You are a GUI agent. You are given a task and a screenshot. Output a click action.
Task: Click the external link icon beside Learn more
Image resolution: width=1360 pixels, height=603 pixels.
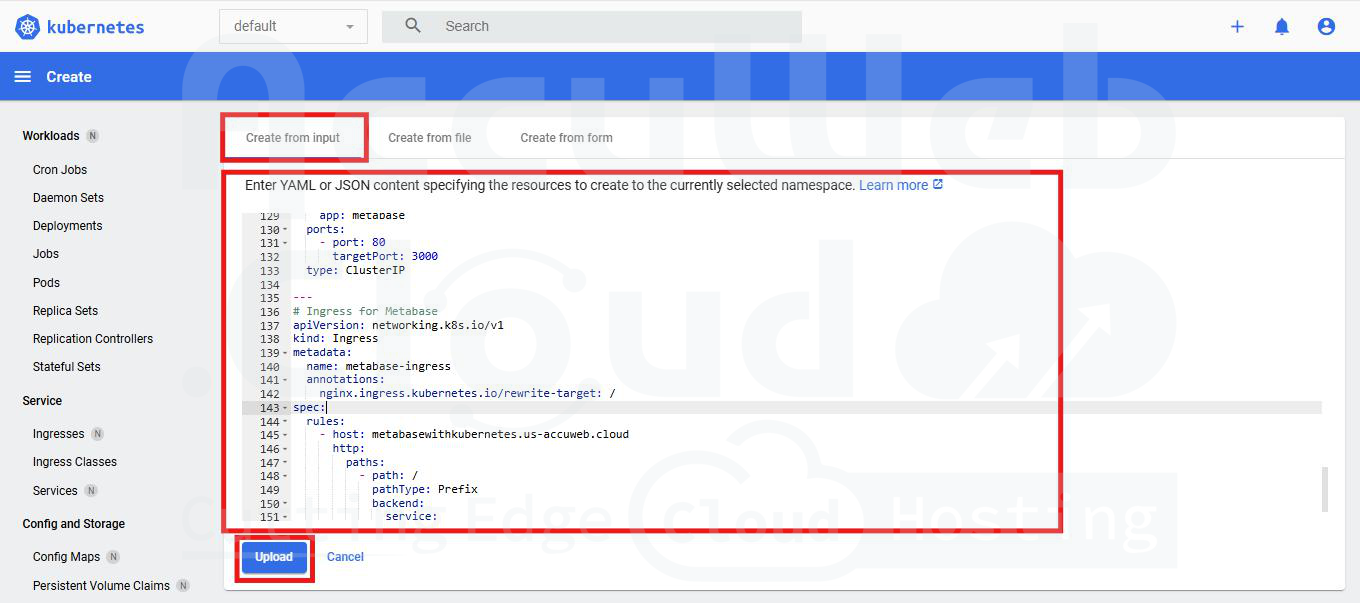point(938,184)
